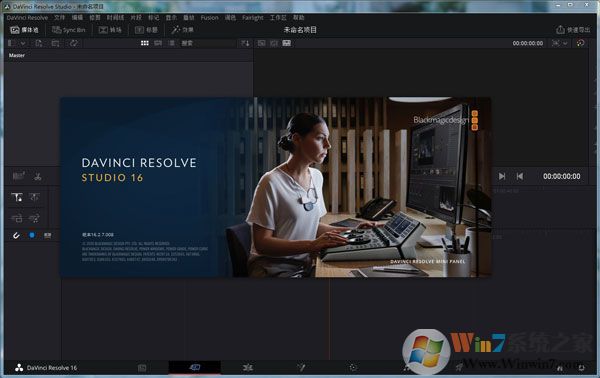
Task: Switch to the Deliver page rocket icon
Action: 459,368
